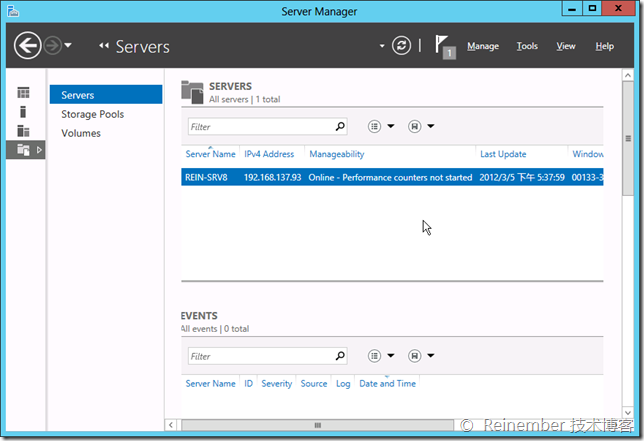Refresh the Server Manager view
The width and height of the screenshot is (644, 441).
coord(402,46)
